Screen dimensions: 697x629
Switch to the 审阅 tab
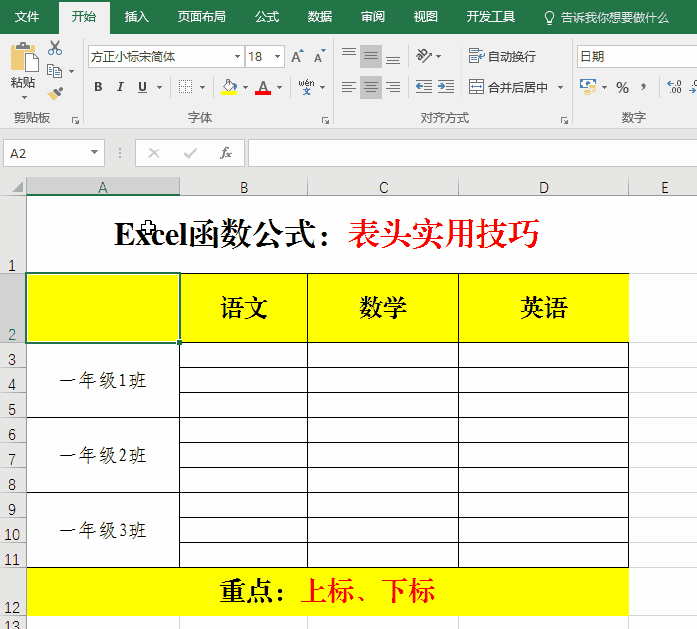tap(373, 17)
